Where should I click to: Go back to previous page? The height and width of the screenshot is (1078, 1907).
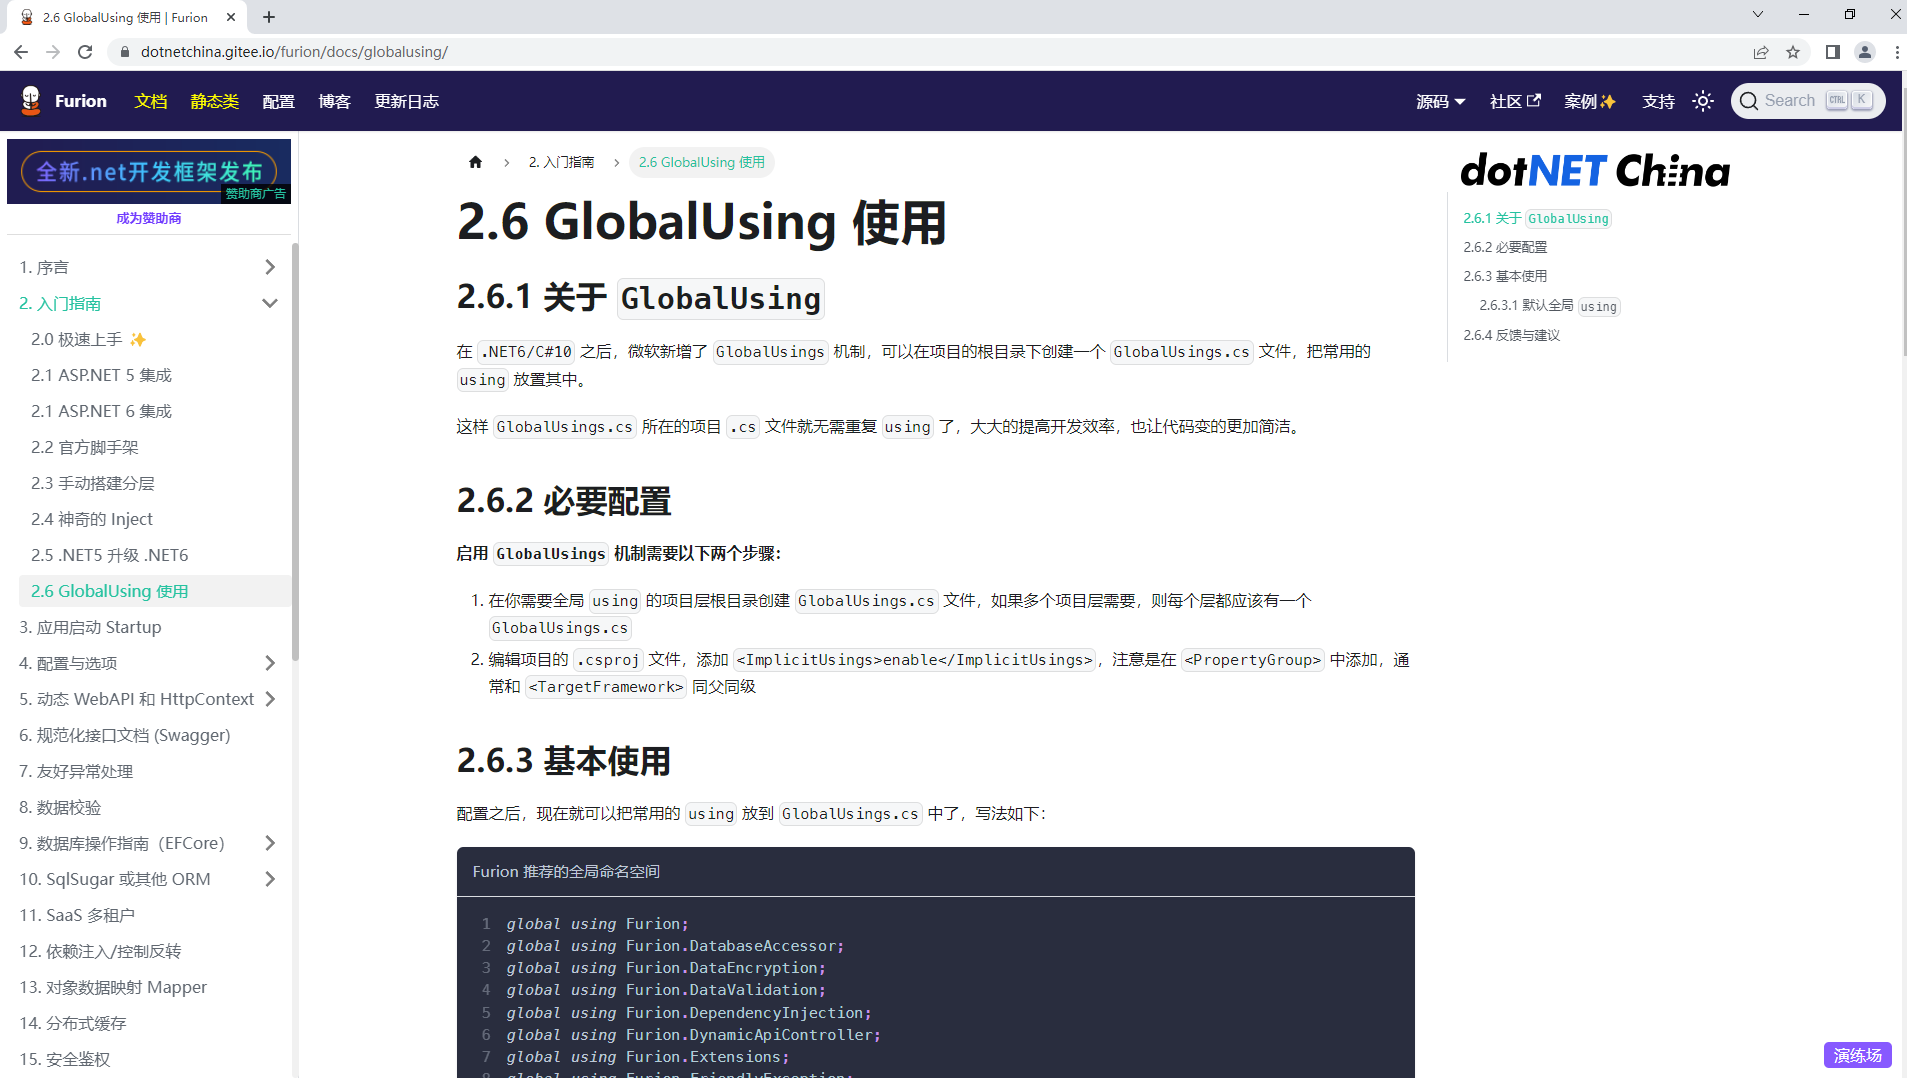click(x=21, y=52)
